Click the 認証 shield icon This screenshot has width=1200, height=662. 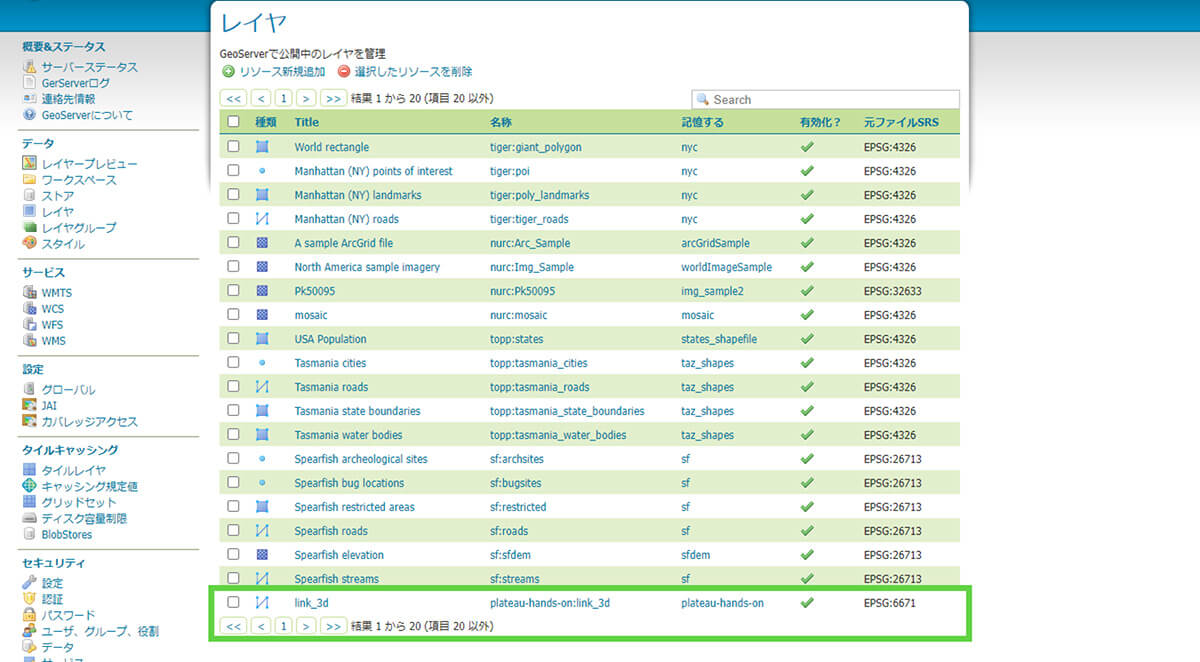[x=30, y=598]
